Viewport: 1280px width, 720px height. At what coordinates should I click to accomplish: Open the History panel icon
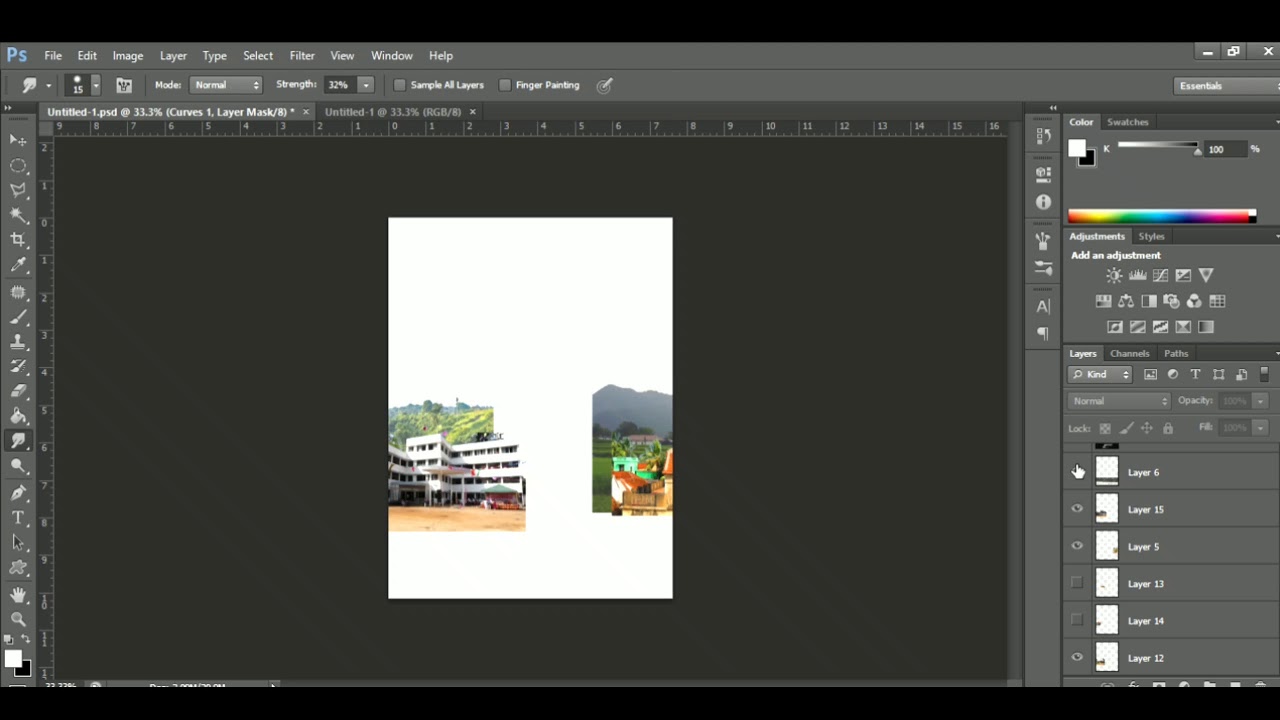1043,136
